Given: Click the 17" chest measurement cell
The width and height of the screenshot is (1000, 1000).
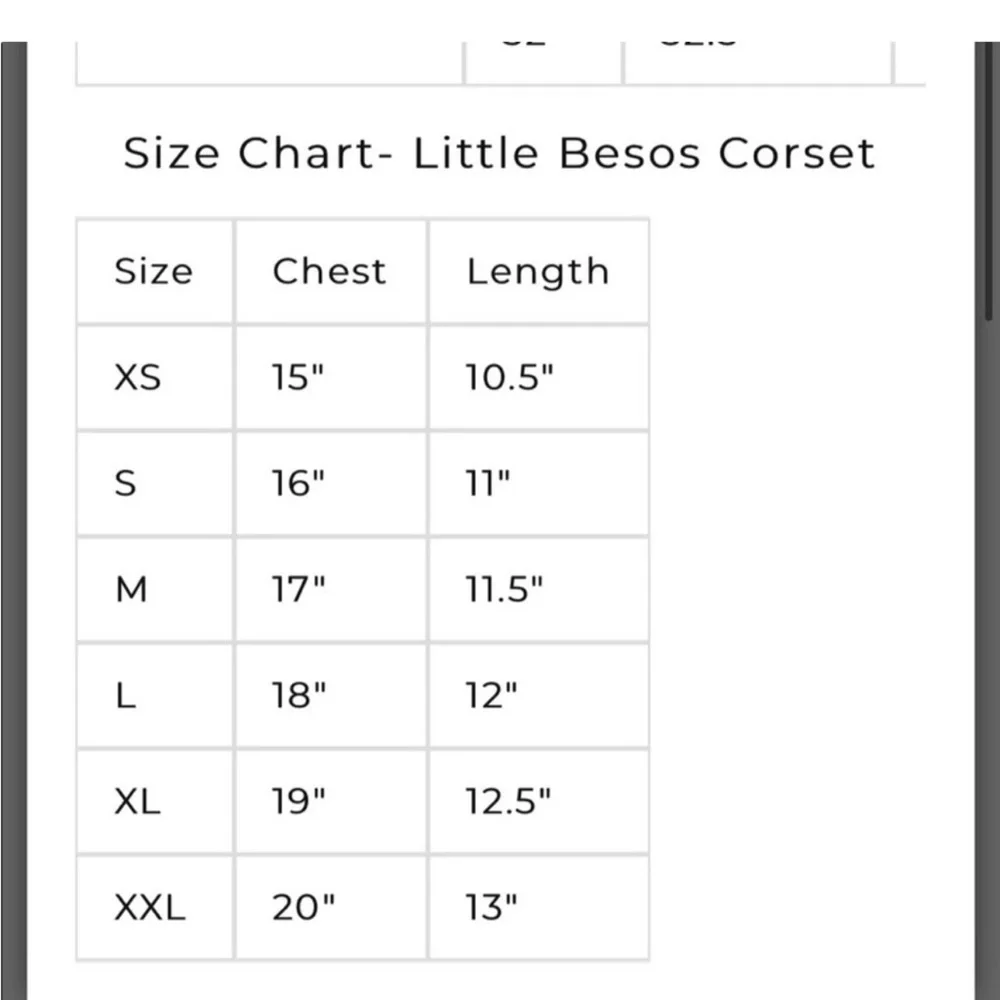Looking at the screenshot, I should 300,590.
